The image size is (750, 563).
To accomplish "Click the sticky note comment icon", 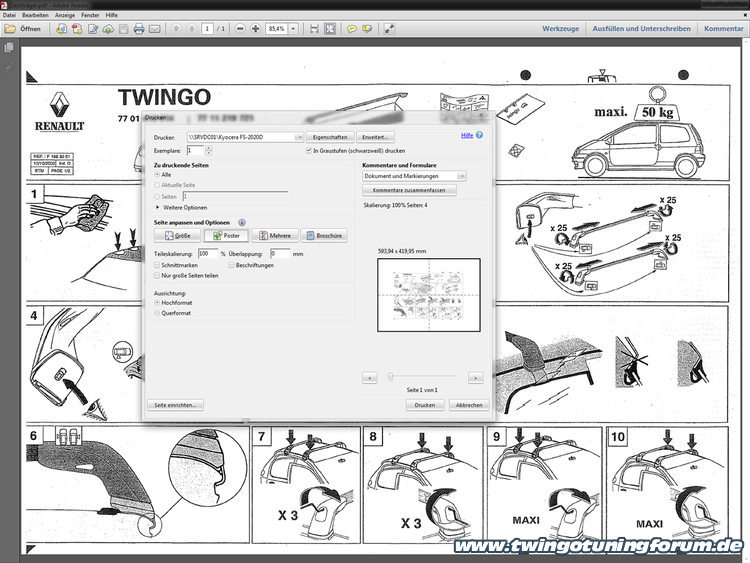I will 352,29.
